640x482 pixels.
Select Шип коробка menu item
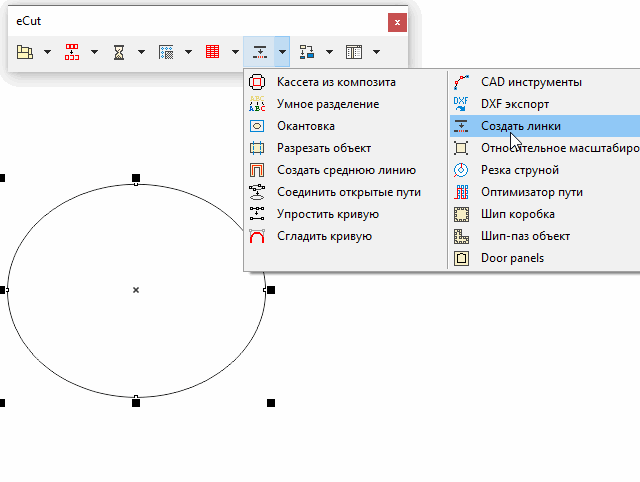544,214
